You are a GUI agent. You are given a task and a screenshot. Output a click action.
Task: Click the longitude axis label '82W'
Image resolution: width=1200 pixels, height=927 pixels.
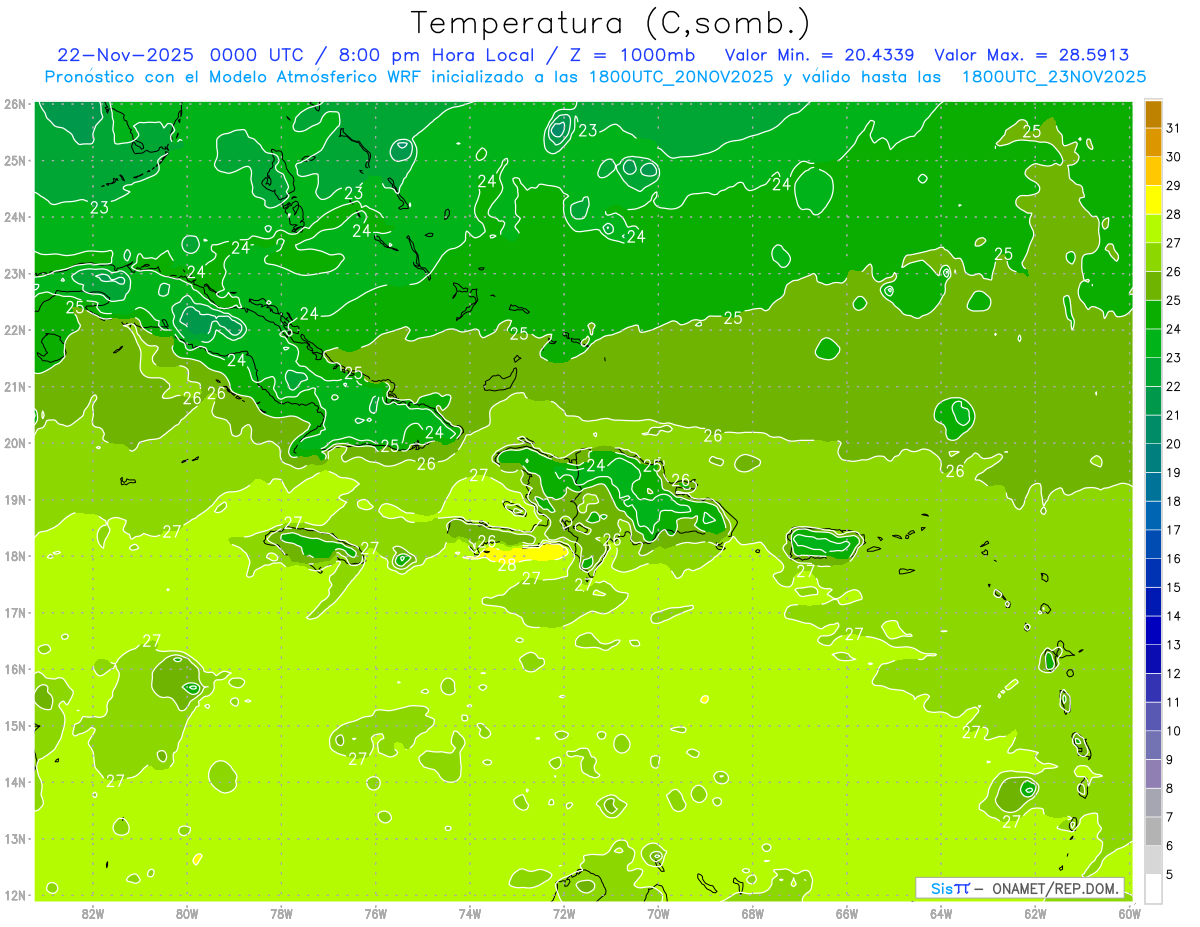[x=92, y=913]
